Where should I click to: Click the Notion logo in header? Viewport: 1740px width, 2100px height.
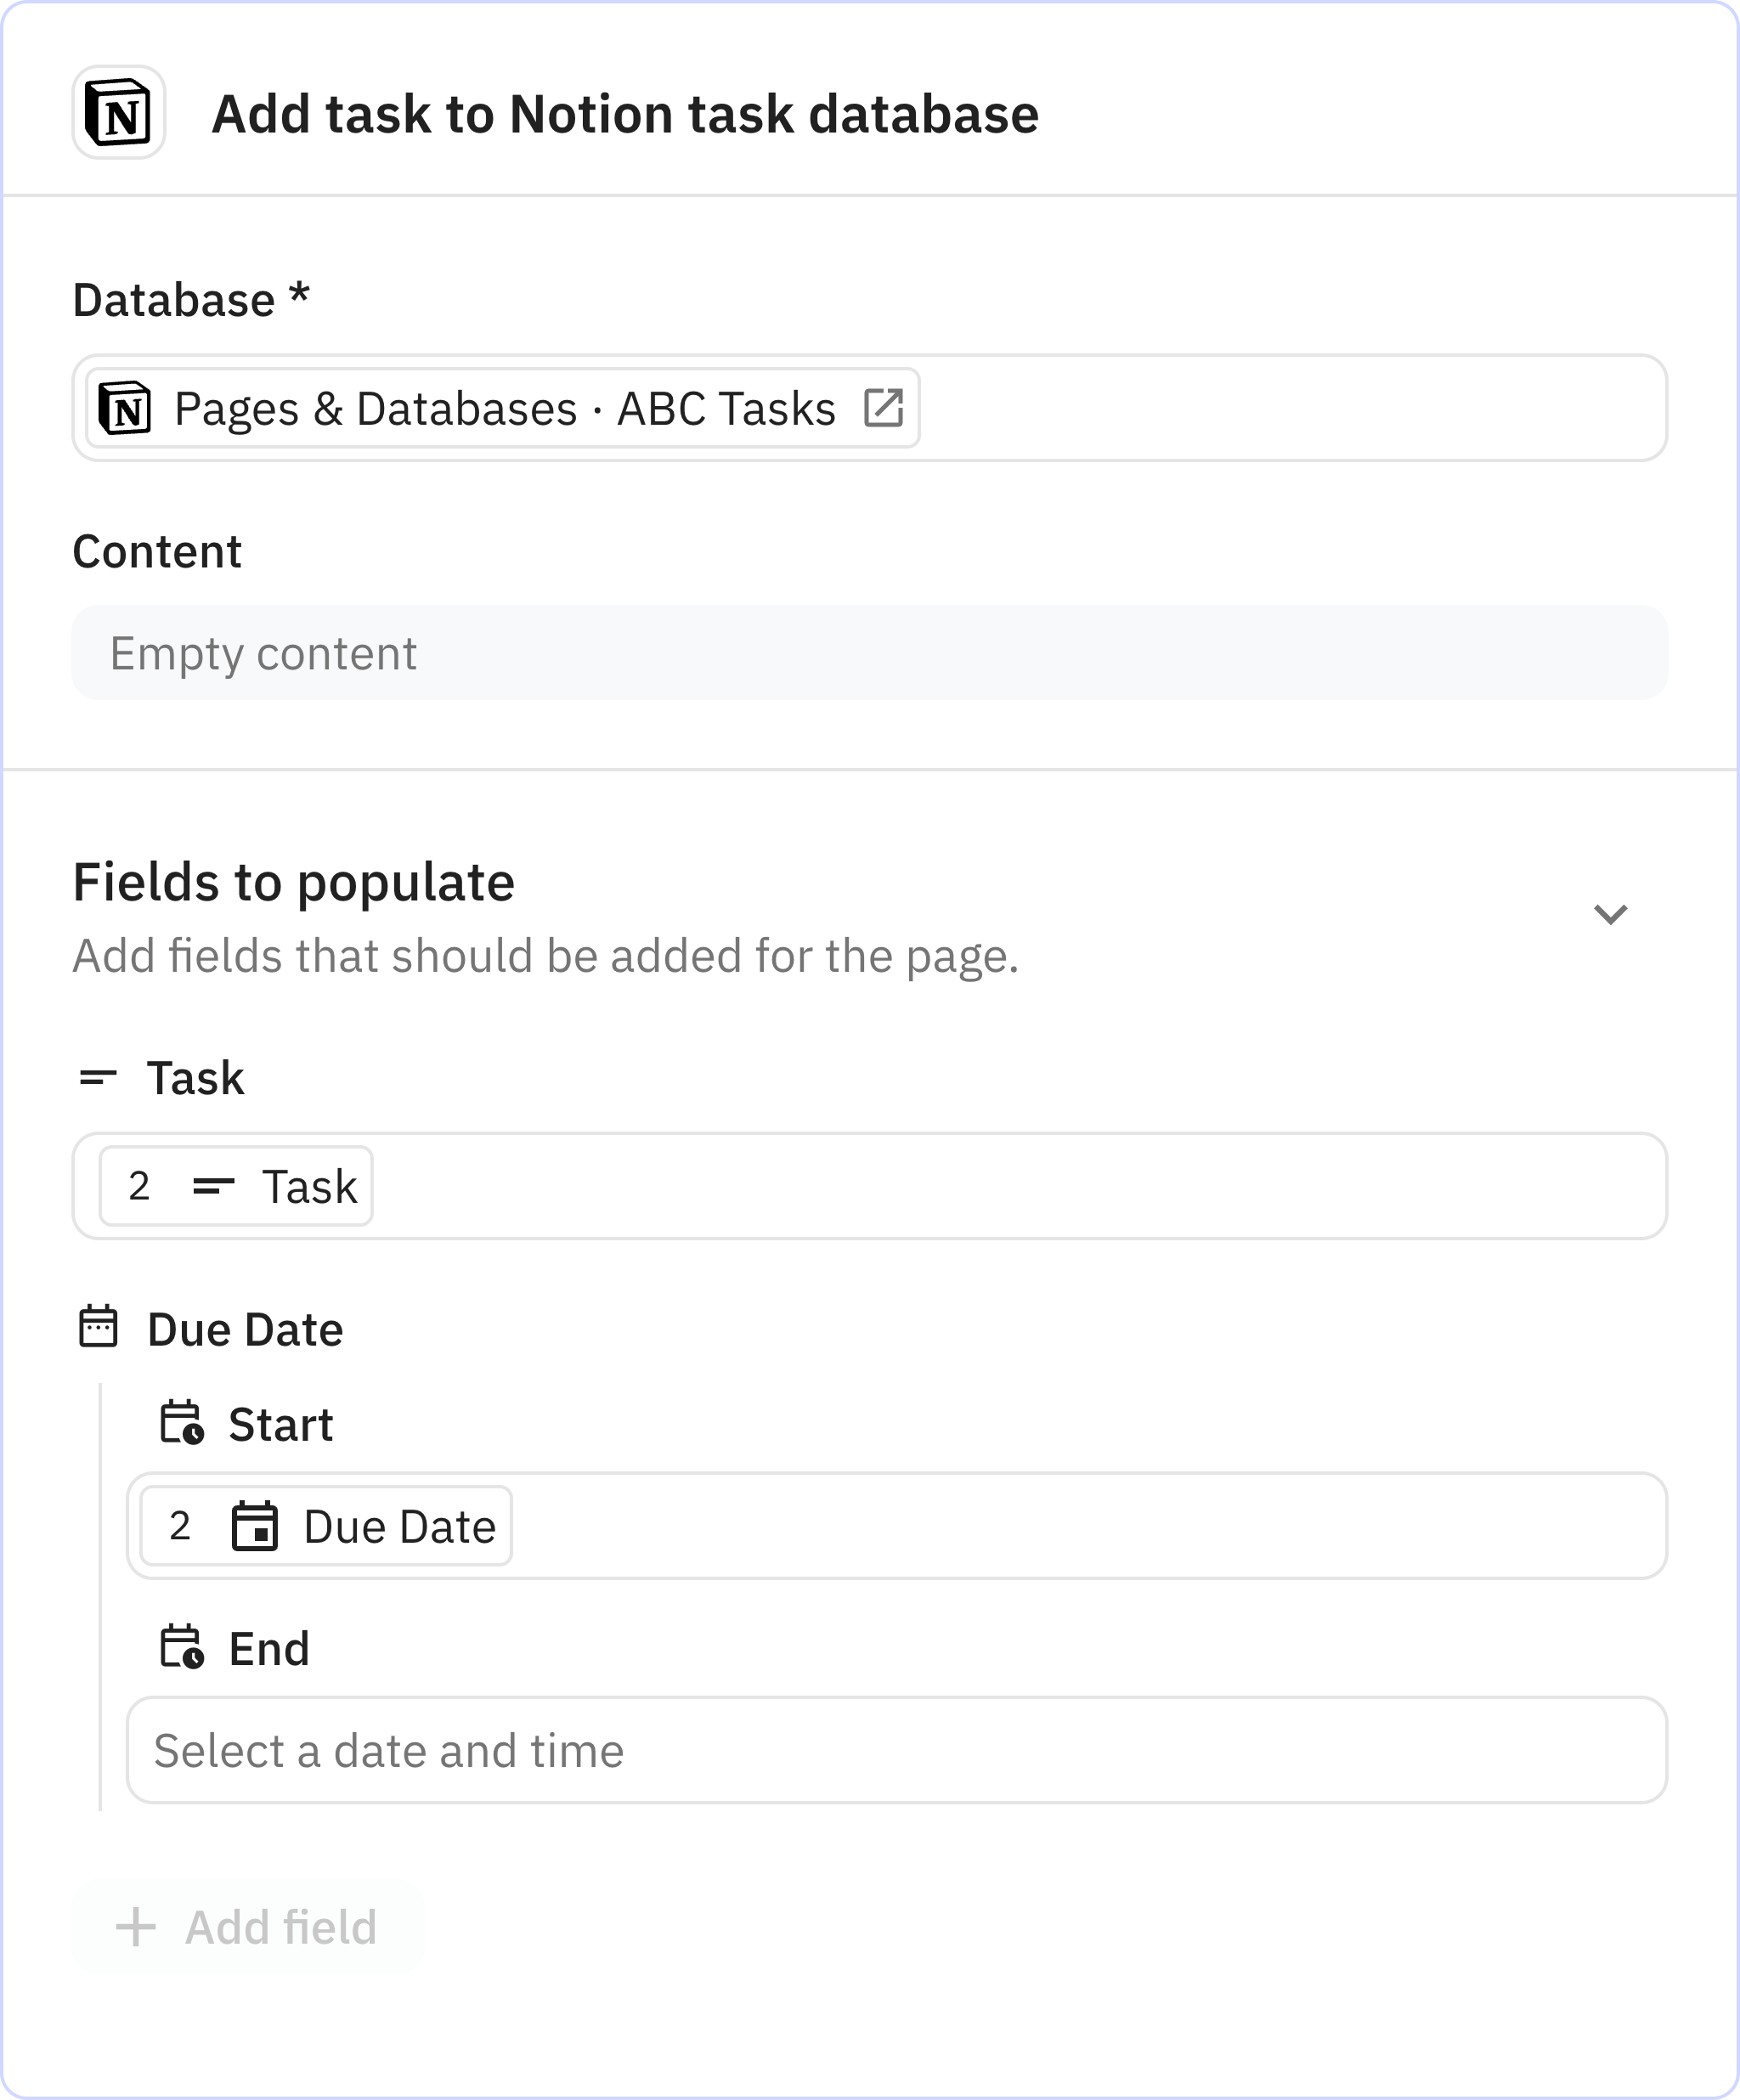(118, 112)
